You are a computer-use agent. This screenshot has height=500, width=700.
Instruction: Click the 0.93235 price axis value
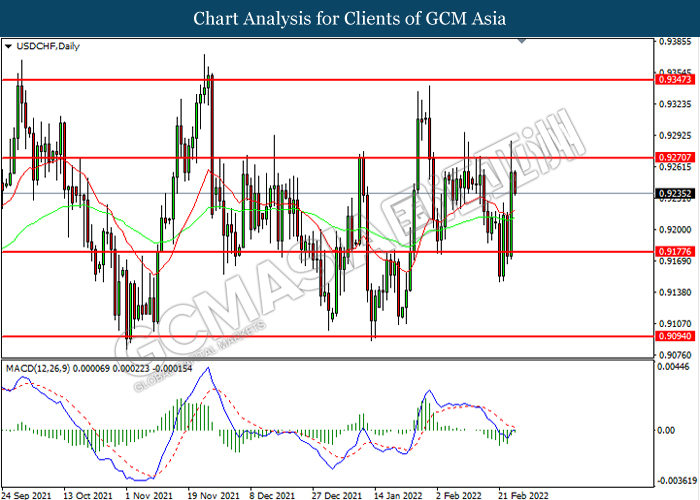(675, 104)
